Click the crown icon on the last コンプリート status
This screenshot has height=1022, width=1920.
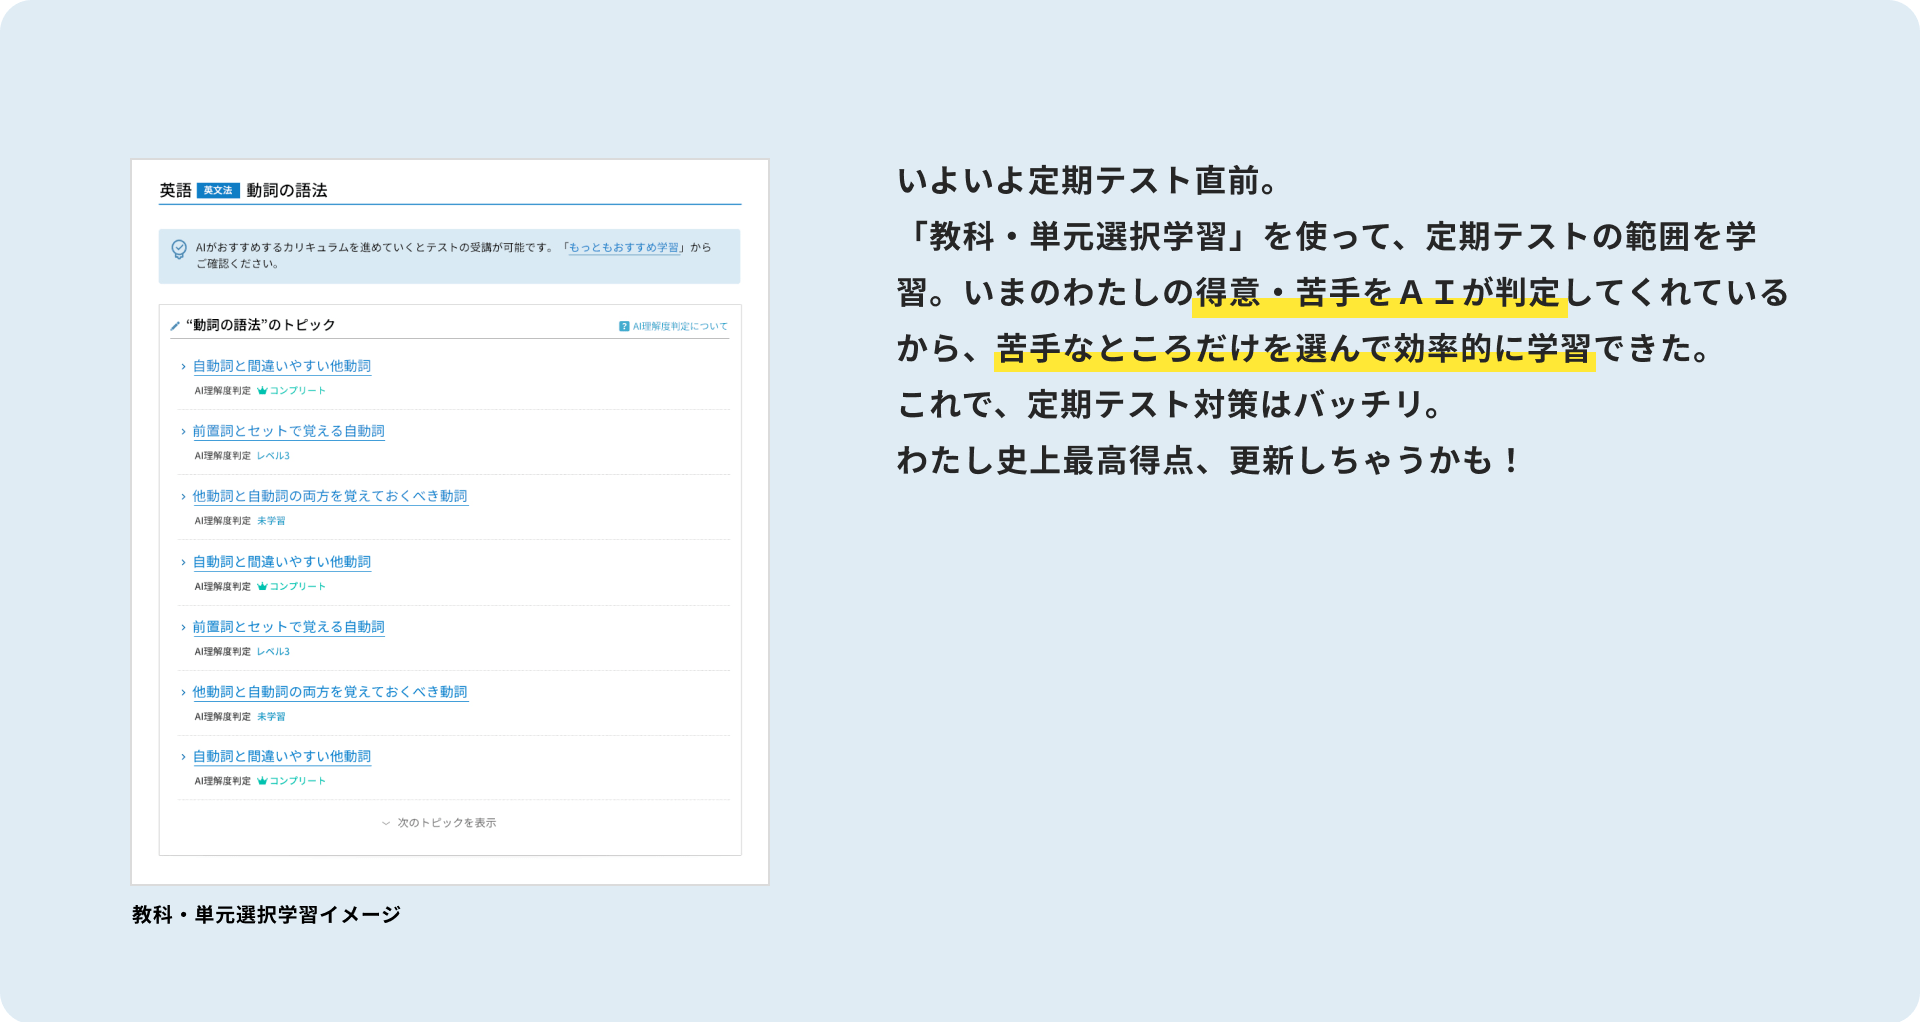[x=262, y=781]
